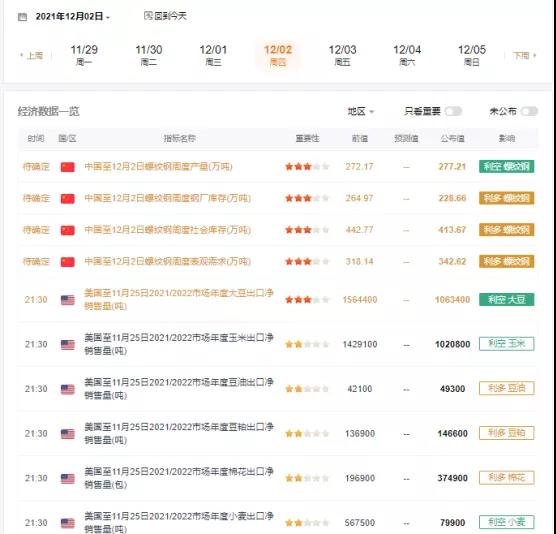Expand the 地区 region filter dropdown

pyautogui.click(x=361, y=111)
